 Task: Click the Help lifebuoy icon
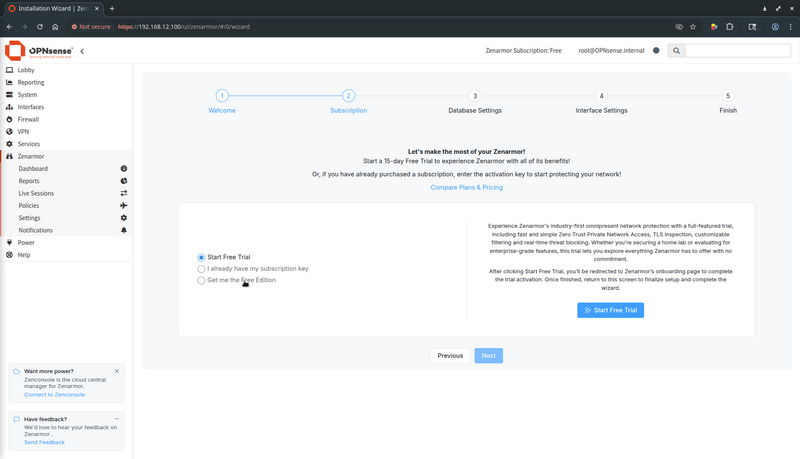point(9,254)
